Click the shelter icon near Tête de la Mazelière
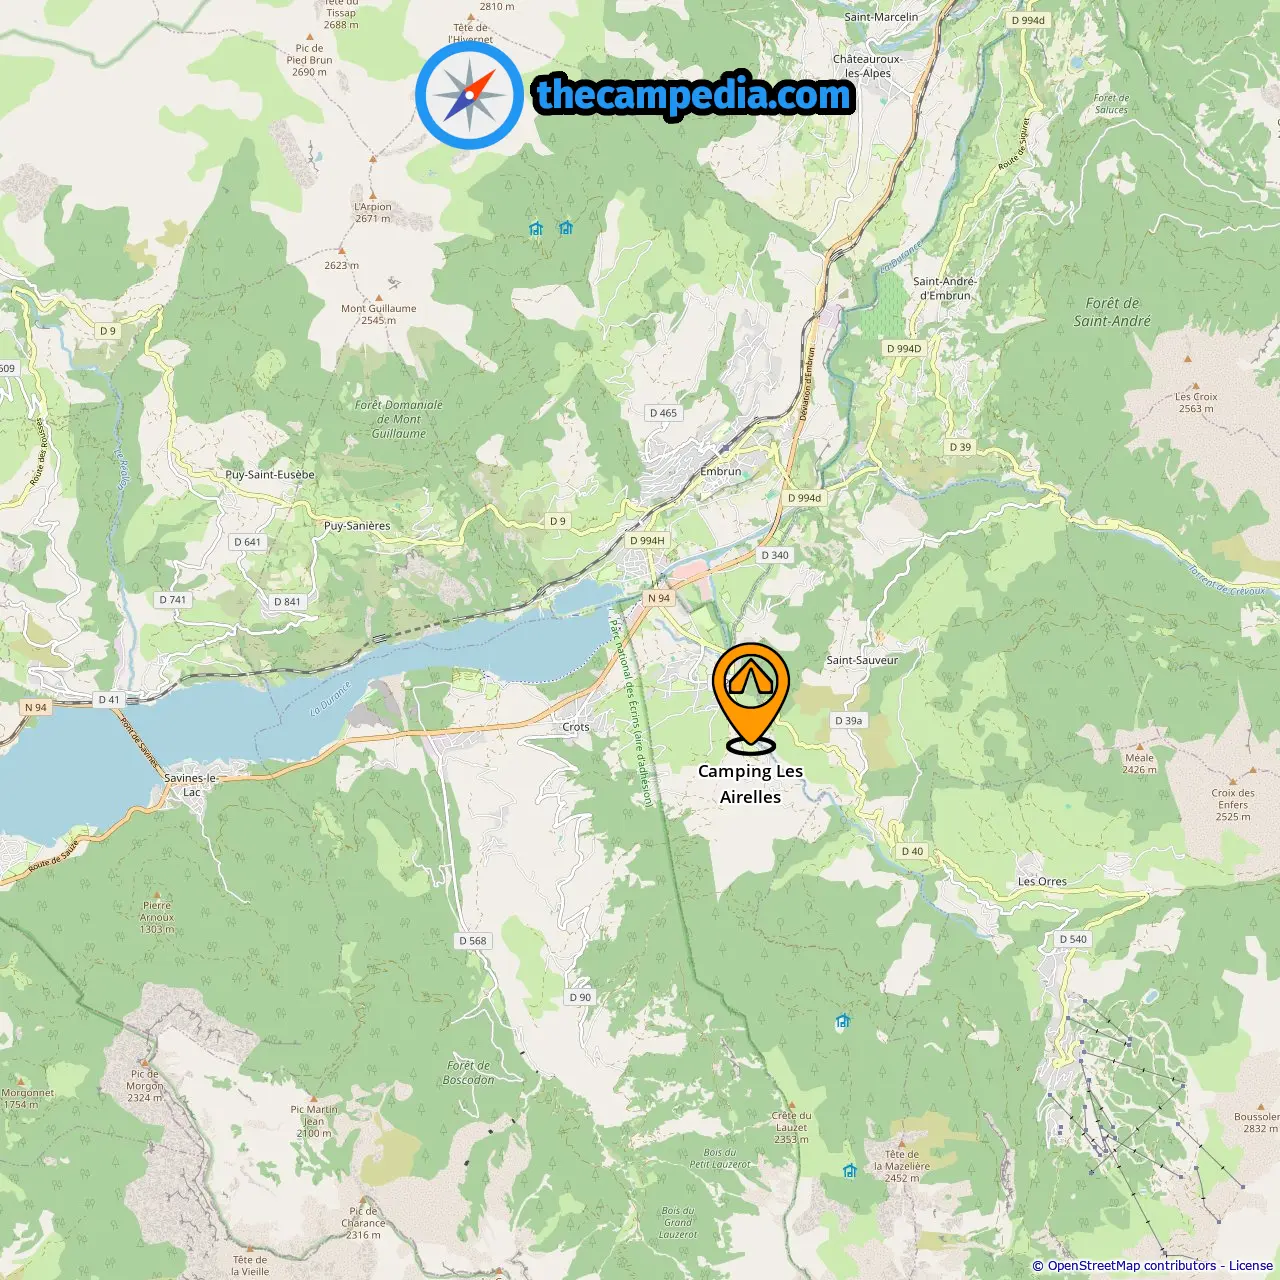 pos(849,1170)
